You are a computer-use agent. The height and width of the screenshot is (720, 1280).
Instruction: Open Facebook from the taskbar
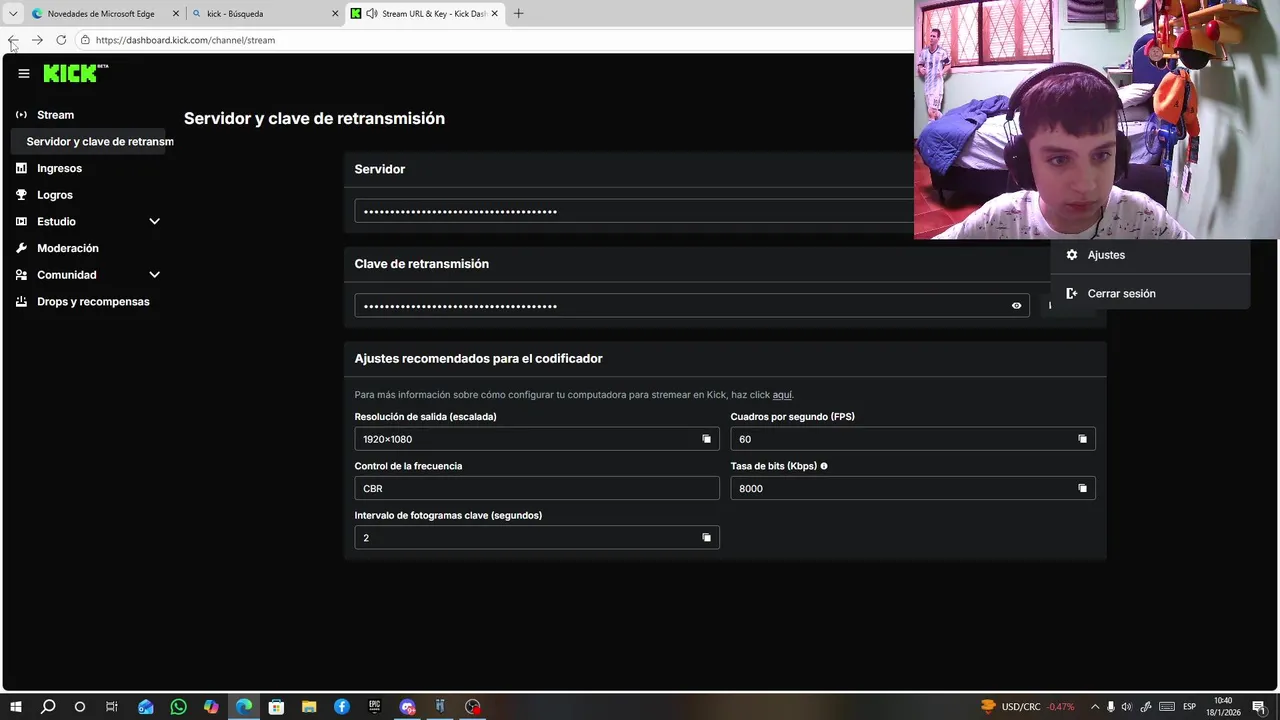342,707
